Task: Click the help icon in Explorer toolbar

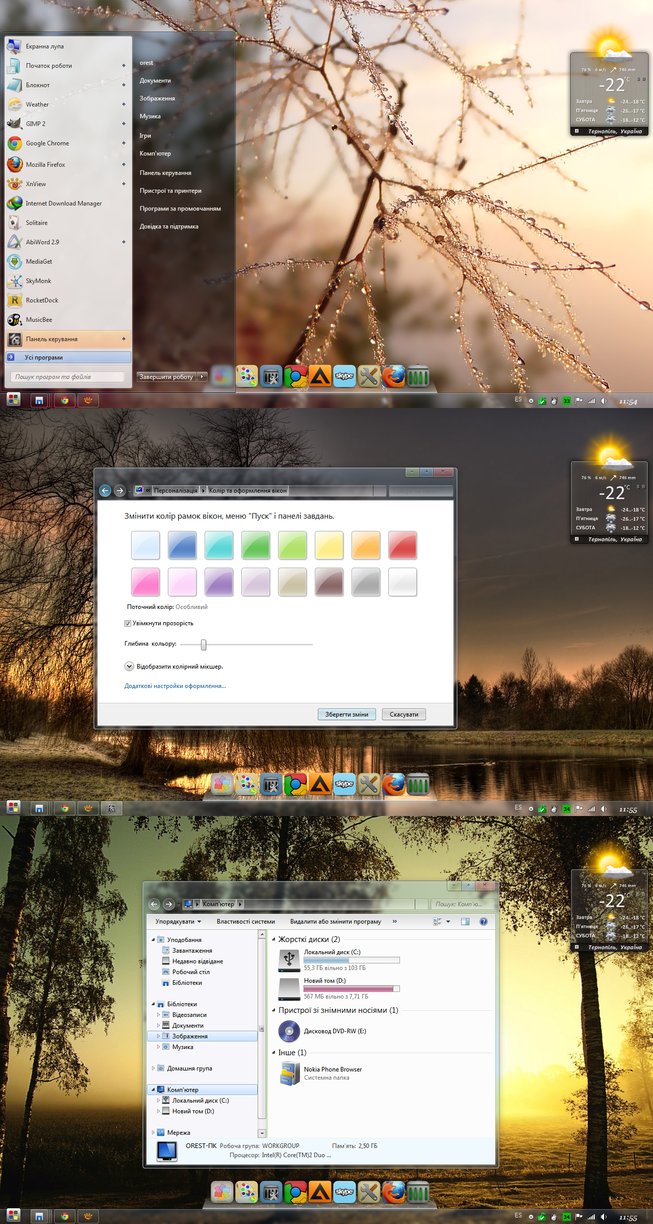Action: 483,921
